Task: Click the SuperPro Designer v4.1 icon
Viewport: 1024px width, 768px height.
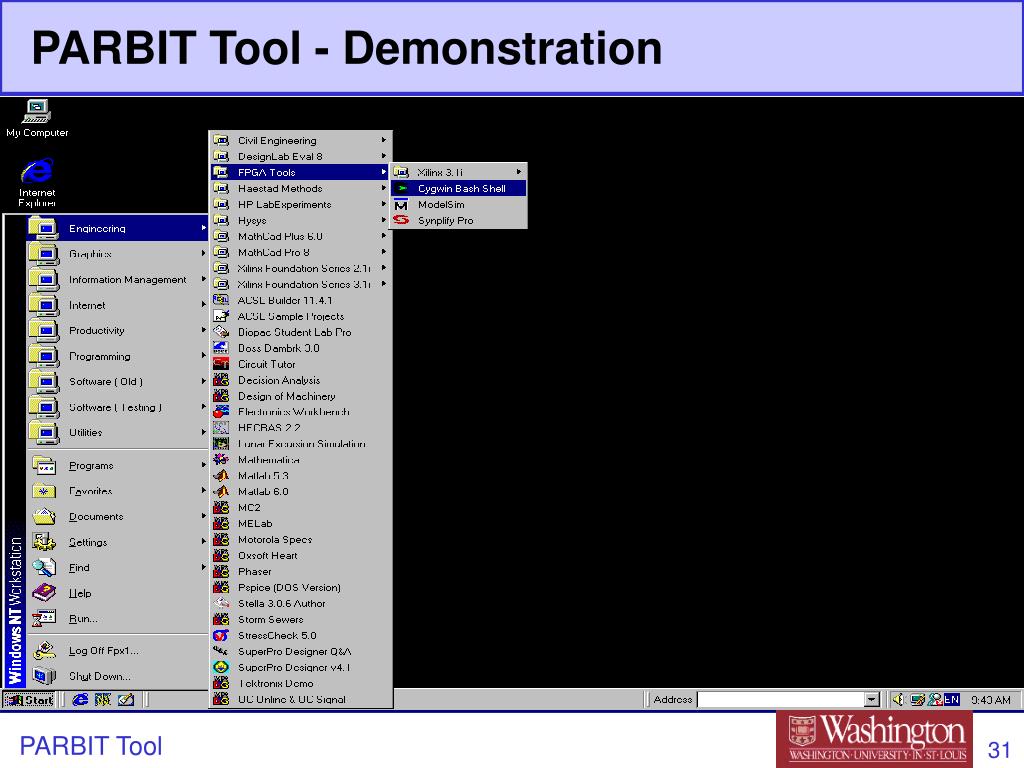Action: coord(221,667)
